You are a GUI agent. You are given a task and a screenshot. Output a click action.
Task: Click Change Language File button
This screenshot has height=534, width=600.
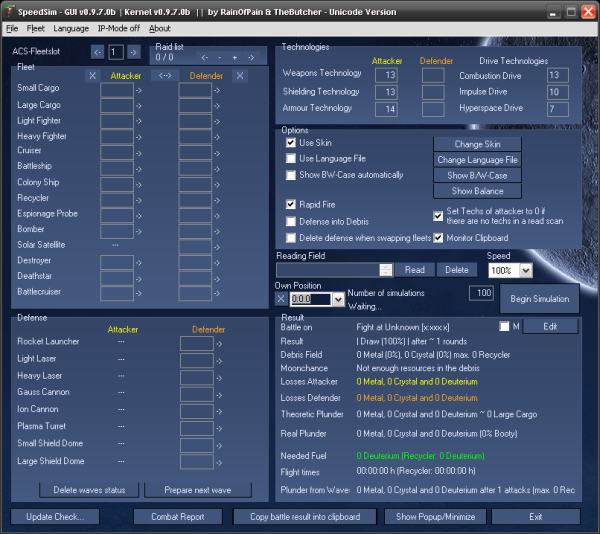(x=477, y=160)
